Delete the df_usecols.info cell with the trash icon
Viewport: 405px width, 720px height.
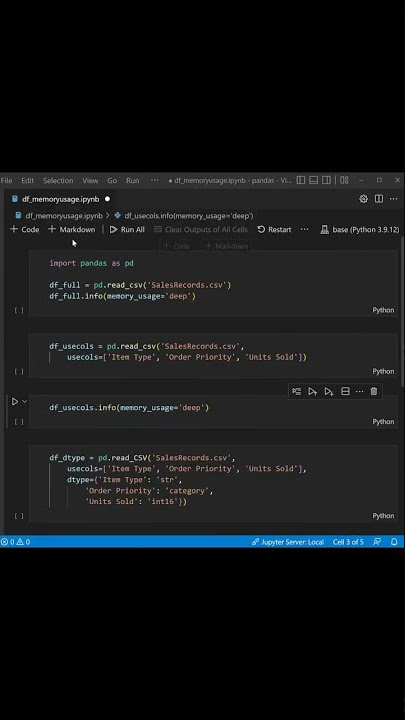[374, 391]
